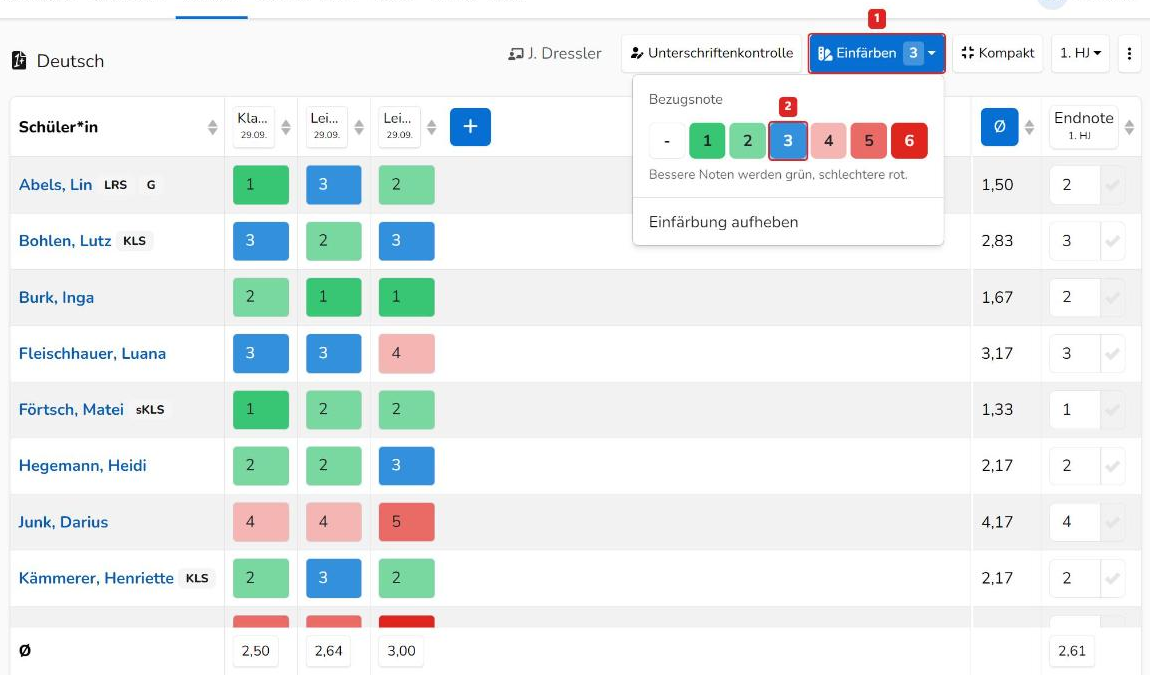Select reference grade 4 swatch

tap(828, 140)
